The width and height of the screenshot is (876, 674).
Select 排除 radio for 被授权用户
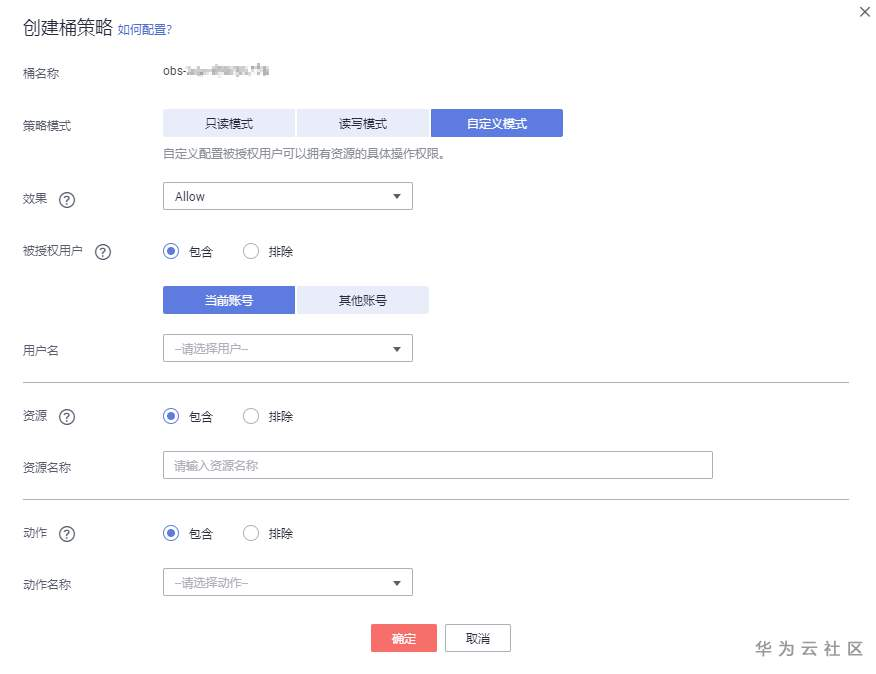251,251
